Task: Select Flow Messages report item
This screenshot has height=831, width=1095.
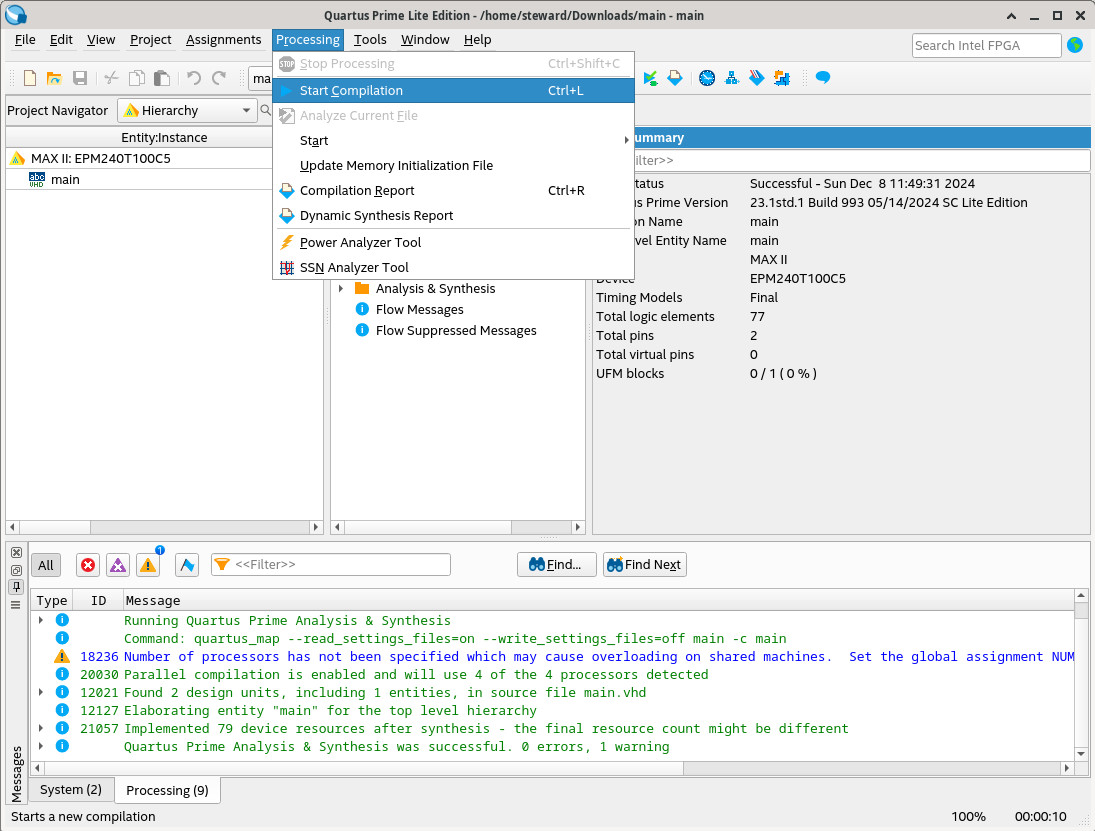Action: click(419, 309)
